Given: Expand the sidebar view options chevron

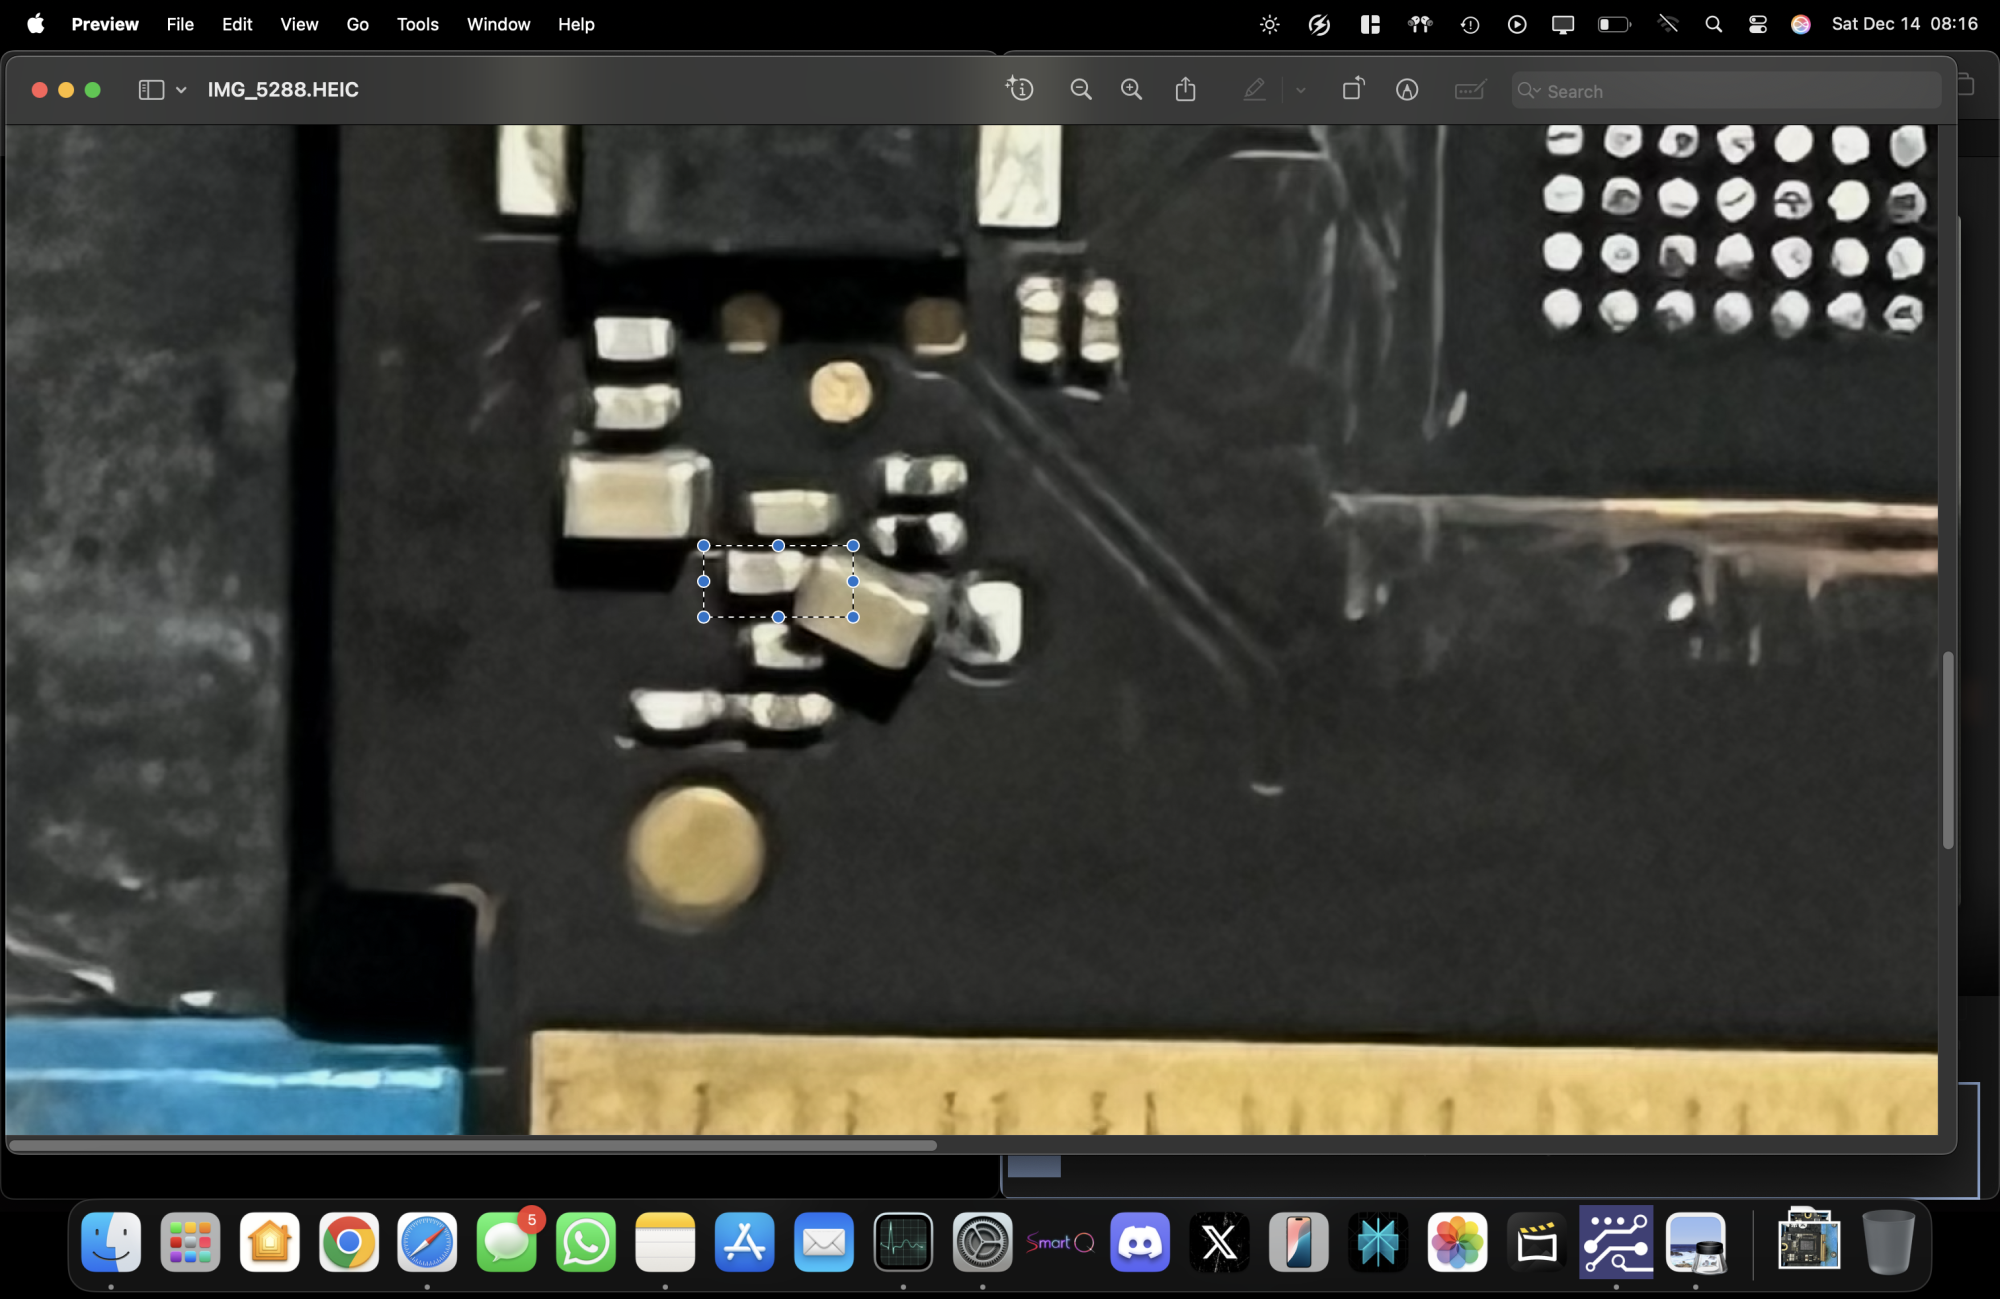Looking at the screenshot, I should [181, 90].
